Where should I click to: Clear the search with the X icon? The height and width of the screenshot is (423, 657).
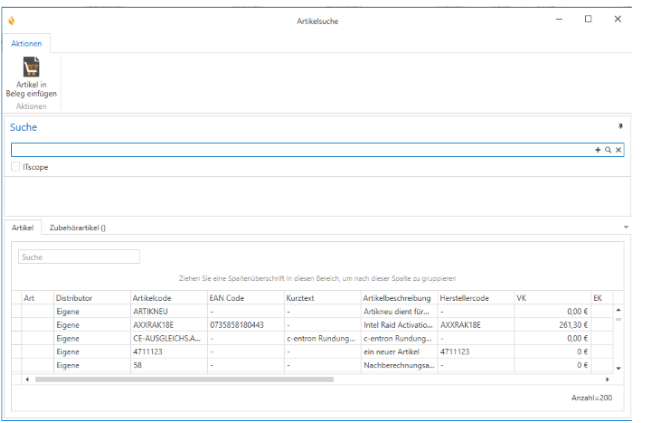(618, 149)
